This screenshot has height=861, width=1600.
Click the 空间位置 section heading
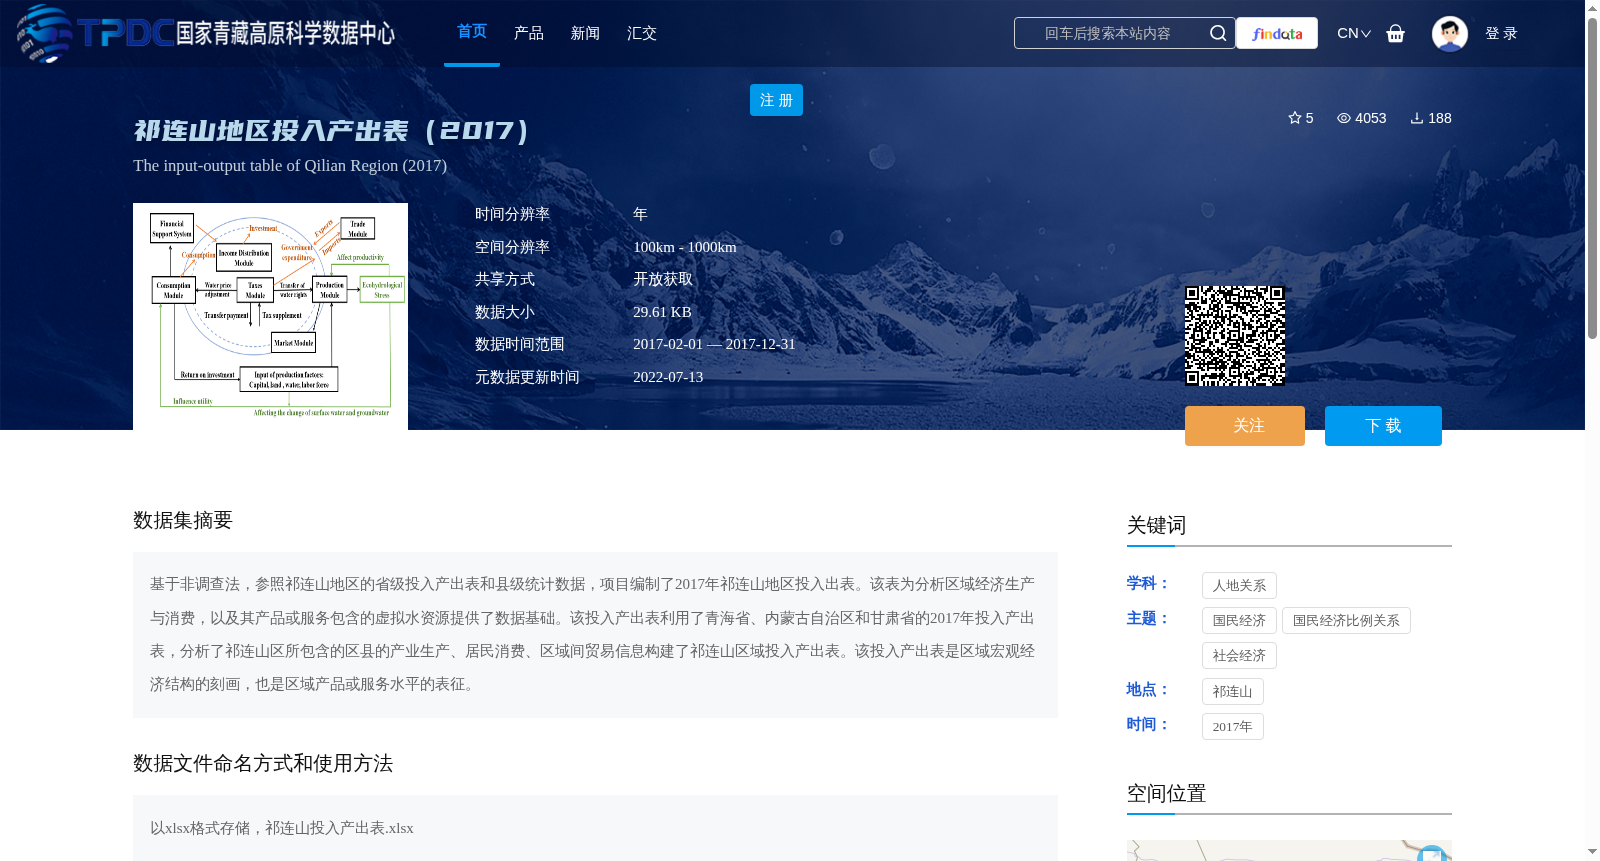coord(1166,794)
